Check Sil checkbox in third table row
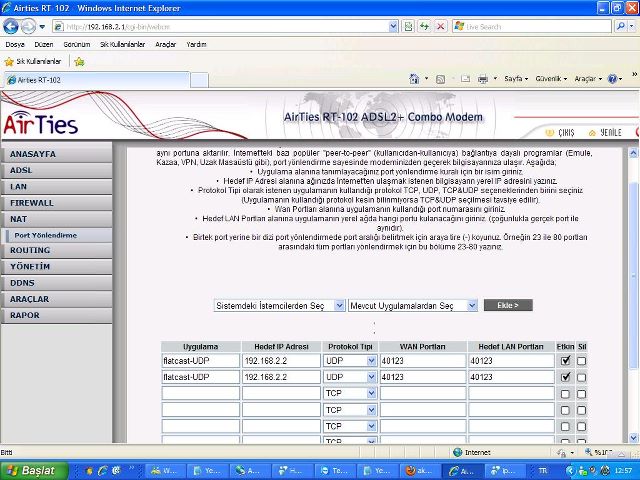 click(582, 394)
